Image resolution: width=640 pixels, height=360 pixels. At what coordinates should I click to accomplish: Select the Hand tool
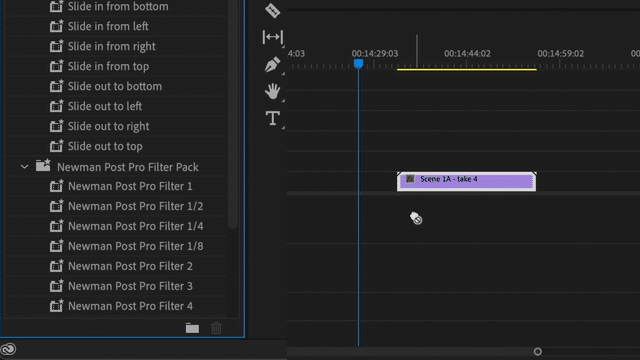pos(272,91)
